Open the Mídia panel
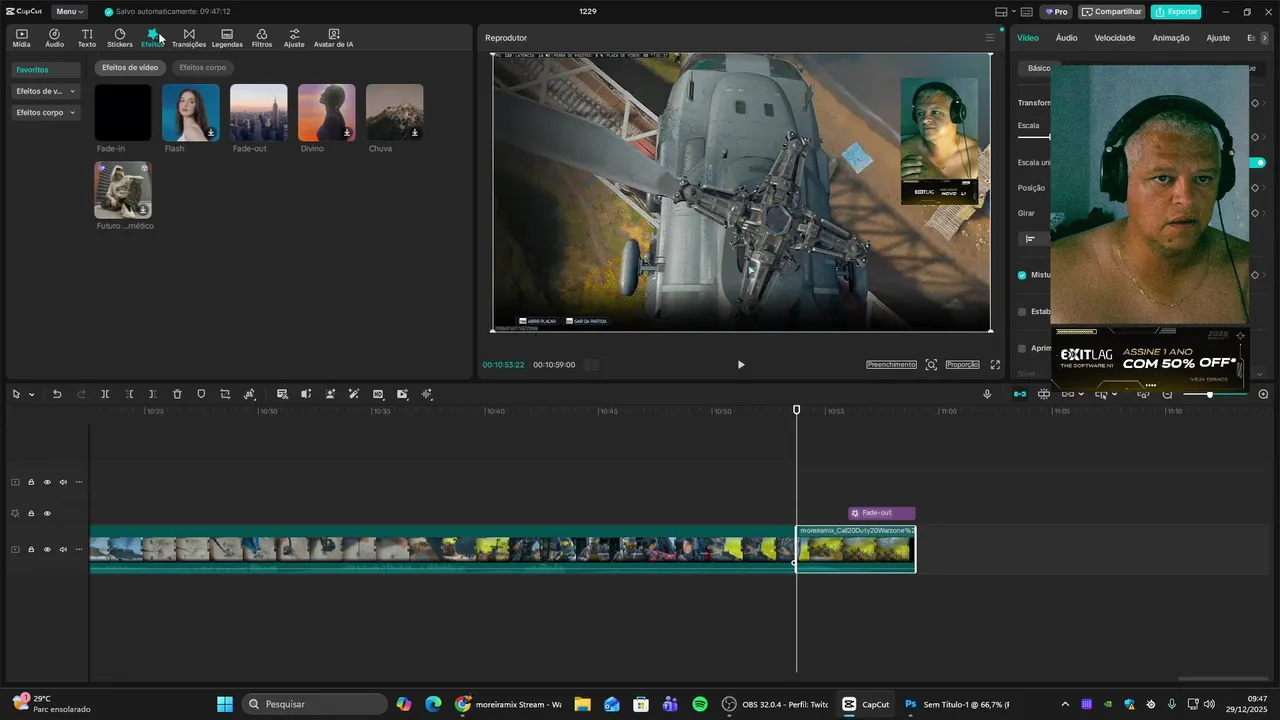This screenshot has width=1280, height=720. (x=21, y=38)
